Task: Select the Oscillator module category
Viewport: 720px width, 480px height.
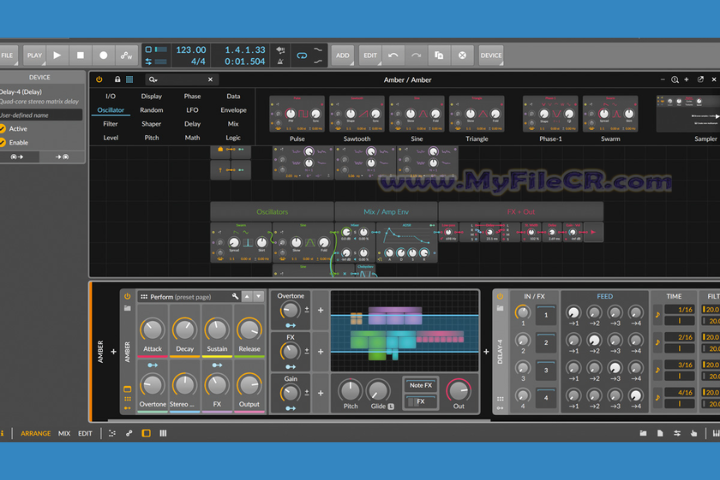Action: [111, 110]
